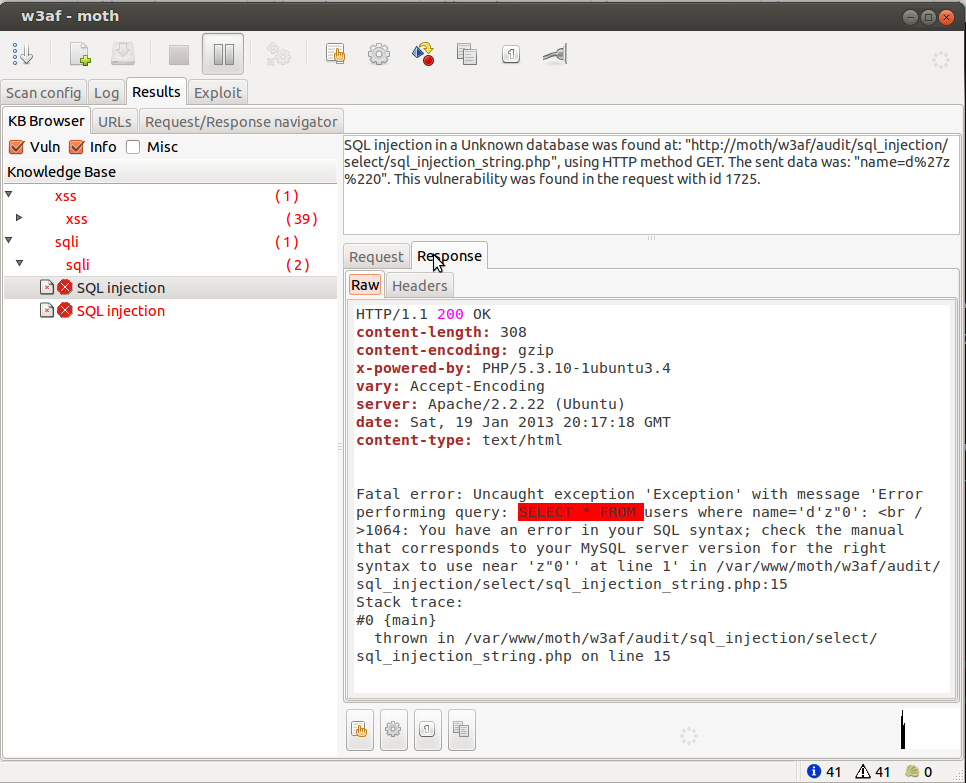Image resolution: width=966 pixels, height=783 pixels.
Task: Enable the Misc checkbox
Action: tap(133, 147)
